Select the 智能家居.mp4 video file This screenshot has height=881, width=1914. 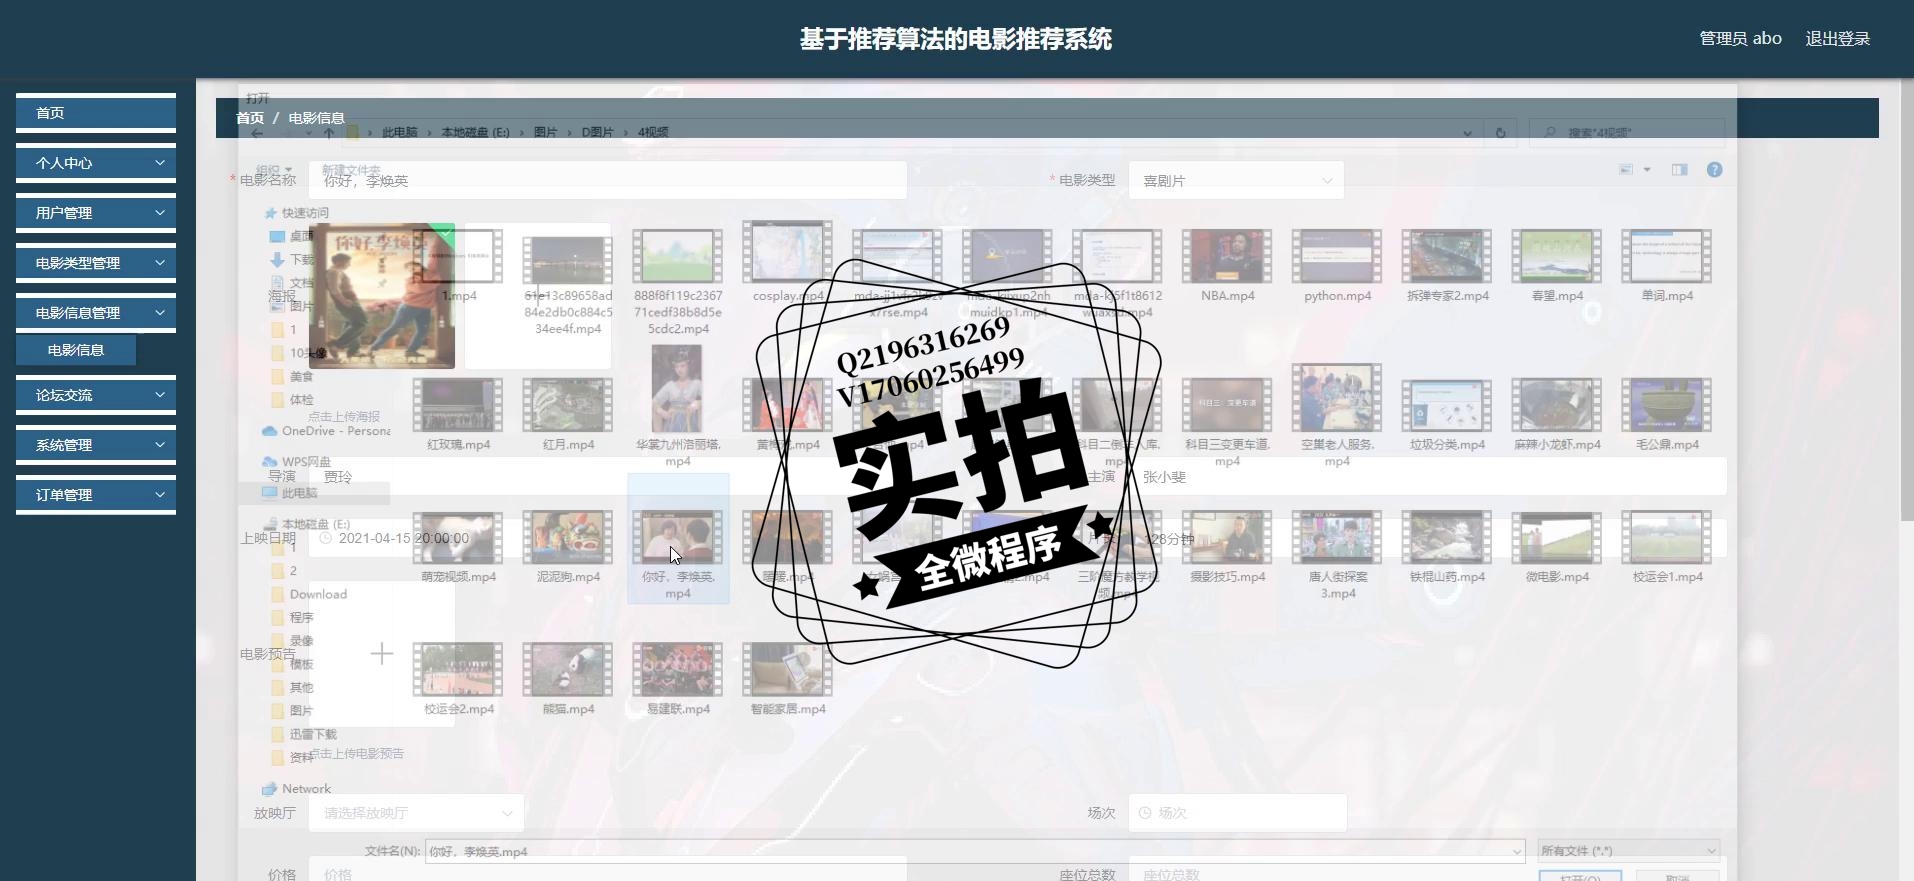tap(788, 679)
